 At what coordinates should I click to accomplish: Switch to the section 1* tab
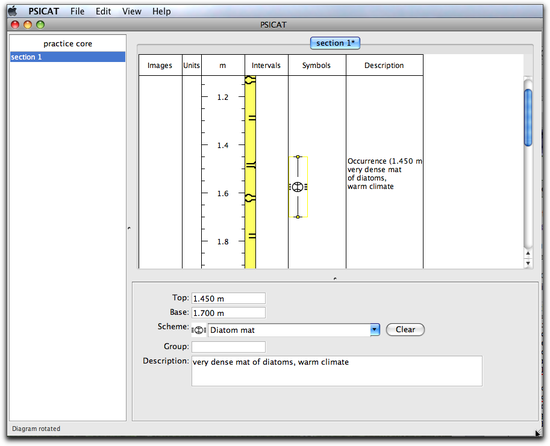click(x=335, y=43)
